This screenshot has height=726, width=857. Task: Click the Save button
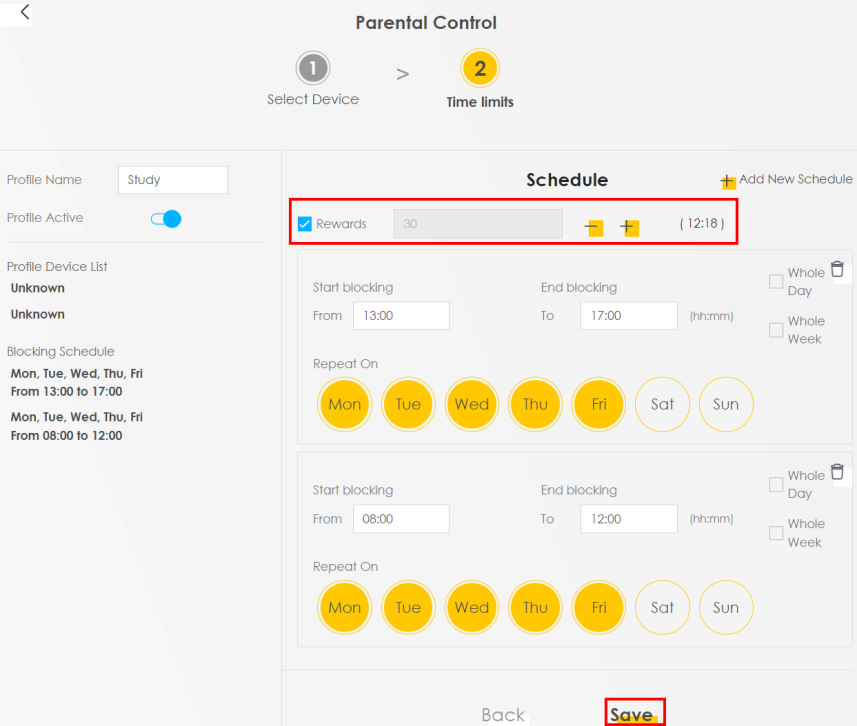(634, 714)
